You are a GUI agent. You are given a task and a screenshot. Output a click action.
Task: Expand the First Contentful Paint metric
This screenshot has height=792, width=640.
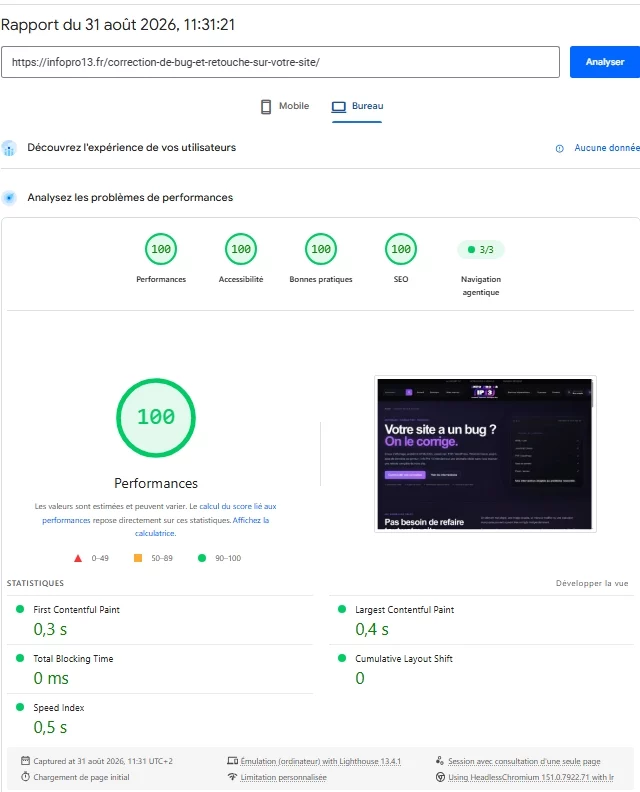point(160,620)
